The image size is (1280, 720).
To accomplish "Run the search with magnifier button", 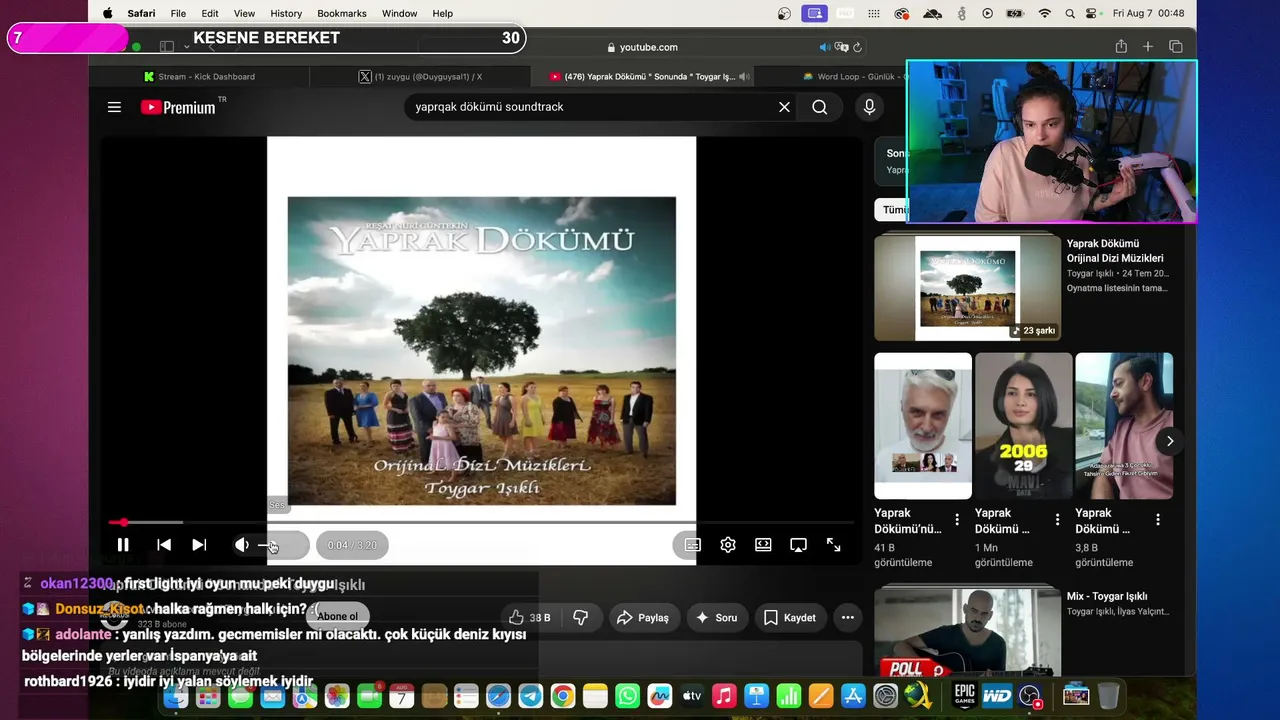I will (x=820, y=107).
